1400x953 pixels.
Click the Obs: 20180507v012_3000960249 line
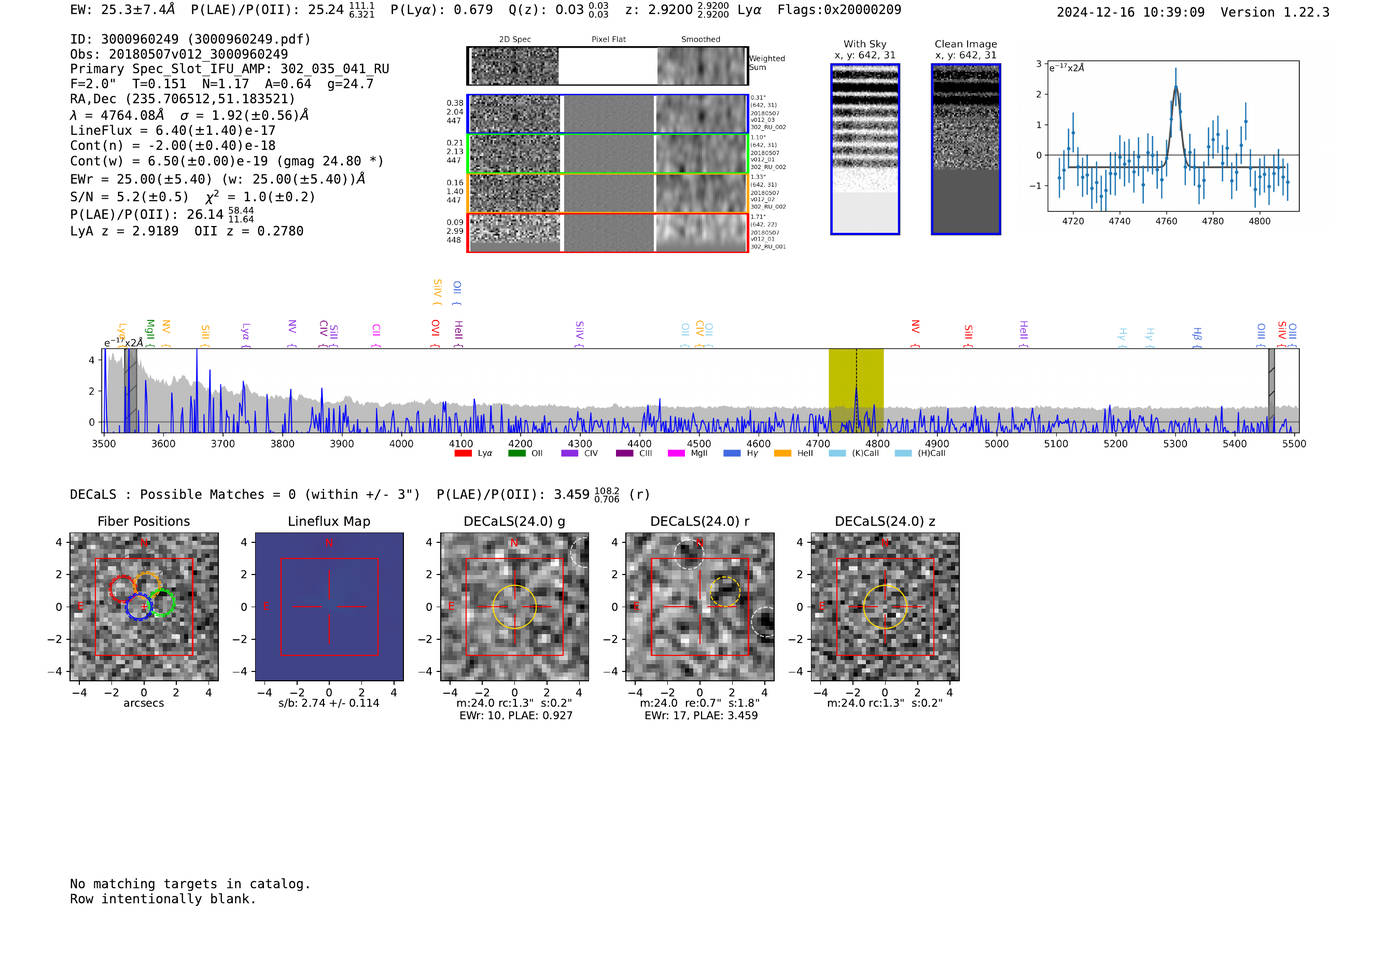pyautogui.click(x=179, y=54)
